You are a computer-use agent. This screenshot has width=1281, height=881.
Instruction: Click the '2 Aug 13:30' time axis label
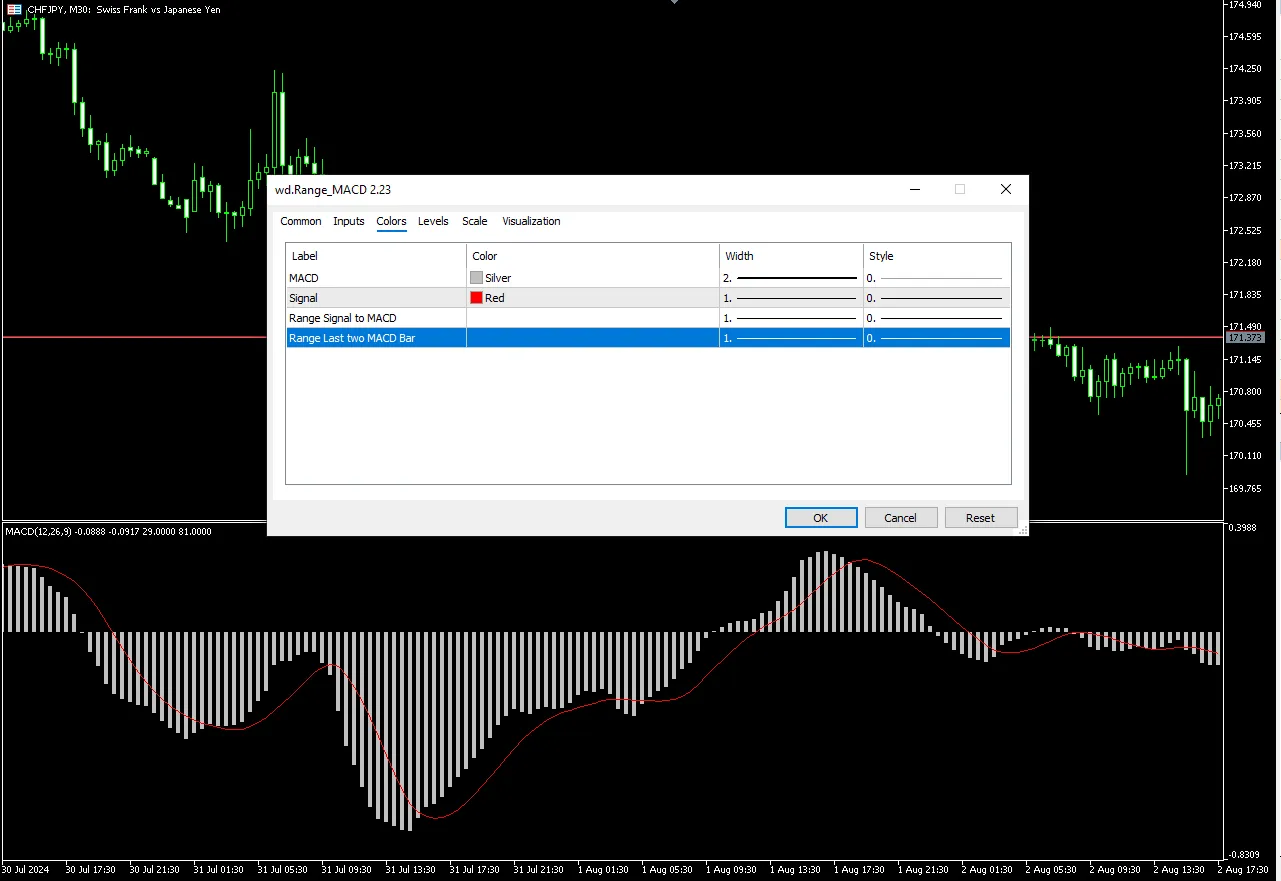(1179, 869)
